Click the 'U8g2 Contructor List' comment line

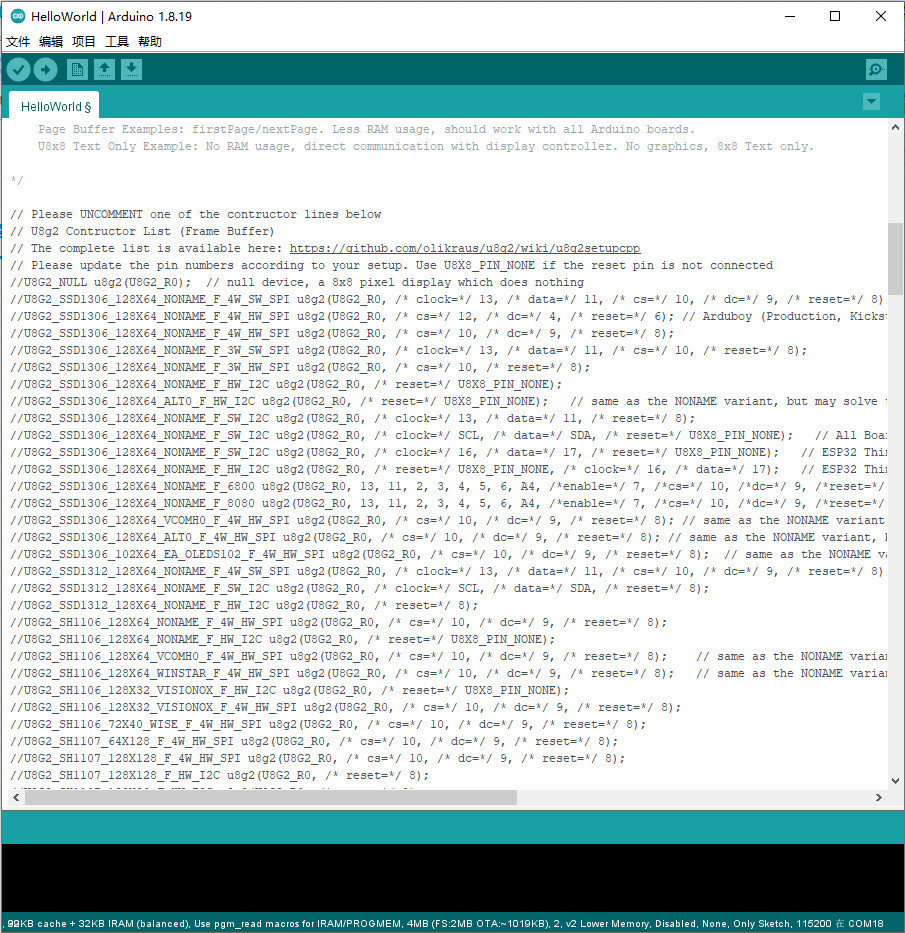(x=142, y=231)
